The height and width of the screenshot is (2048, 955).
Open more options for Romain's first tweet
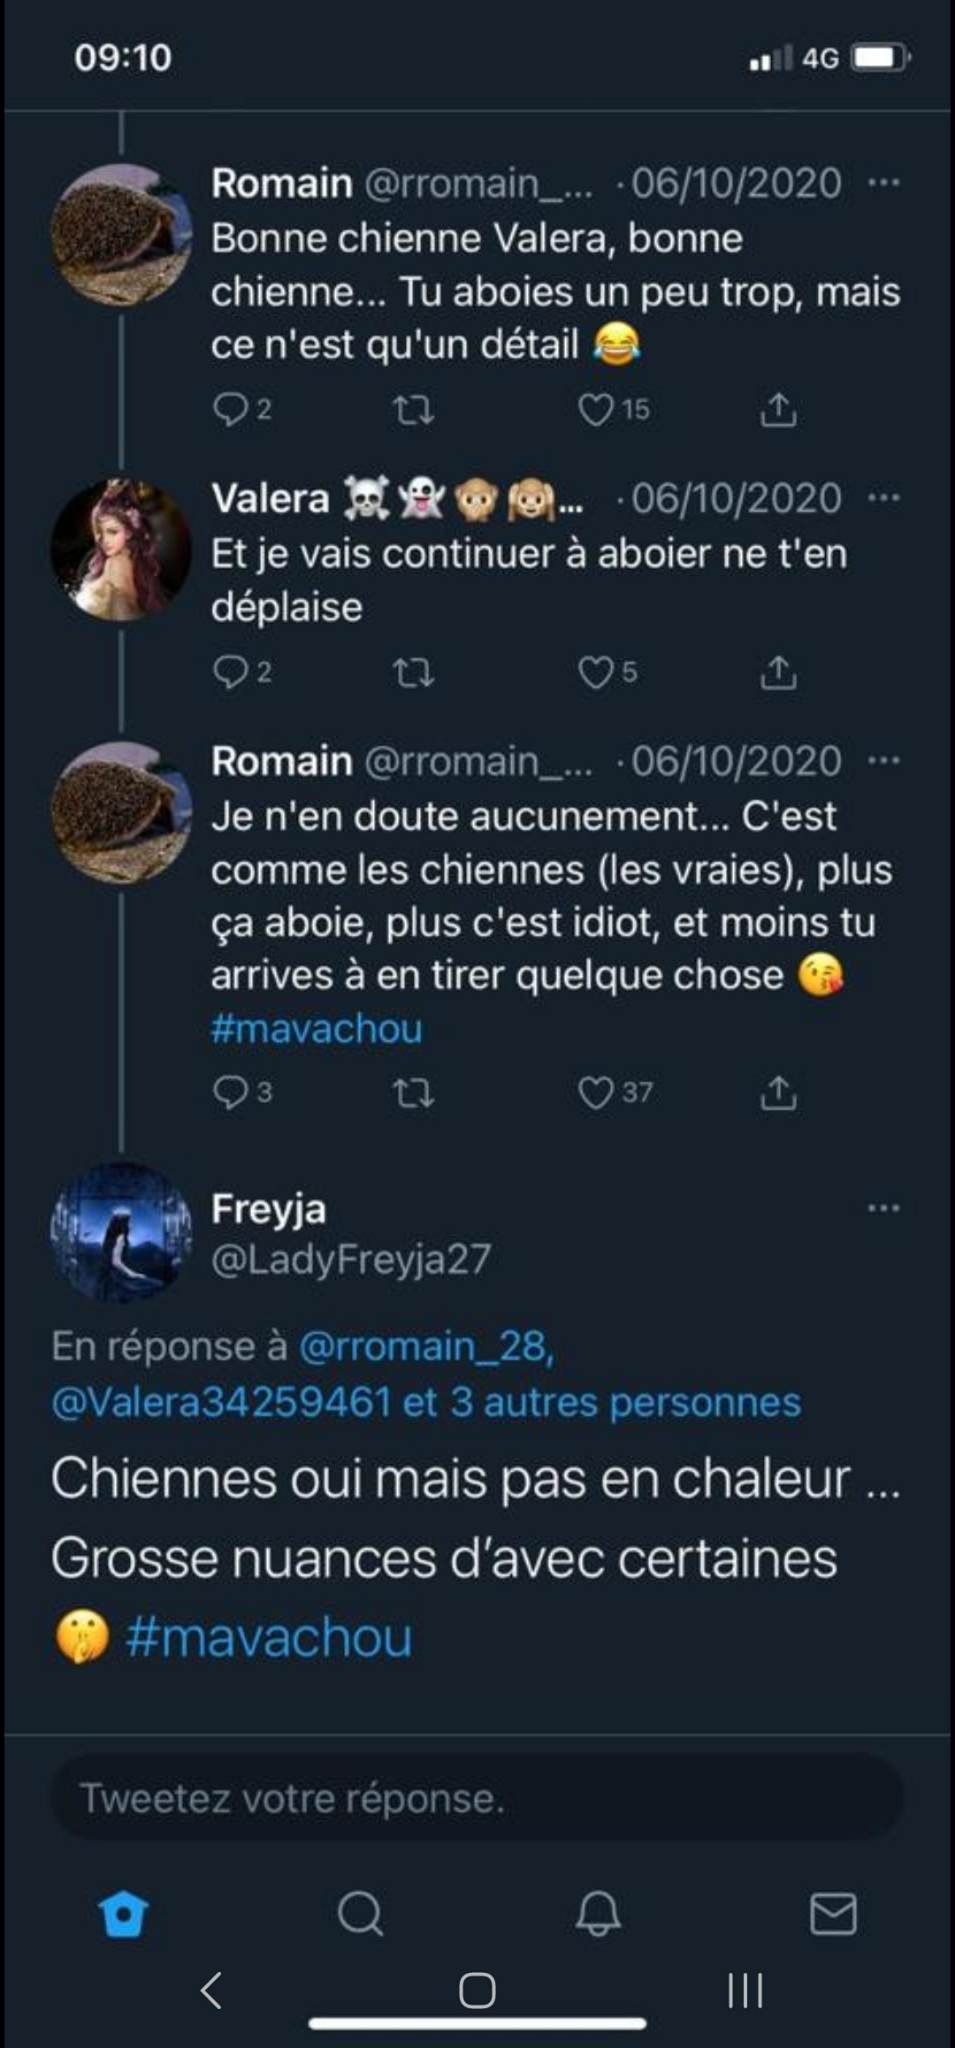click(x=884, y=183)
